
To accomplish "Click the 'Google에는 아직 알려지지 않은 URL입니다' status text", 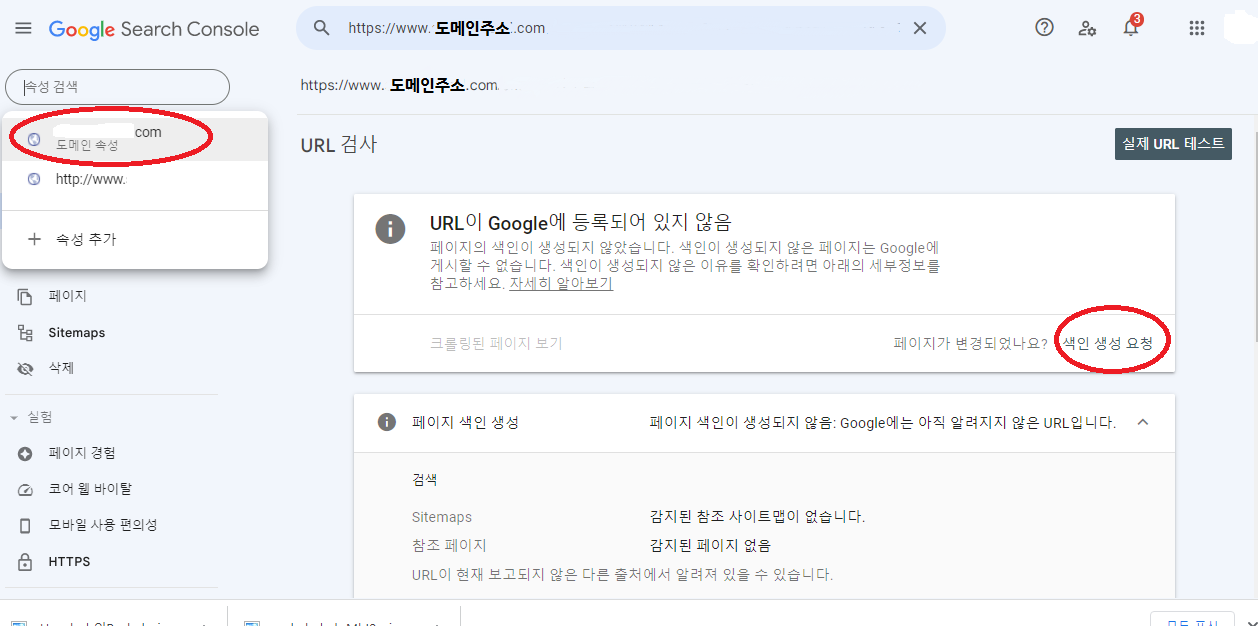I will tap(977, 422).
